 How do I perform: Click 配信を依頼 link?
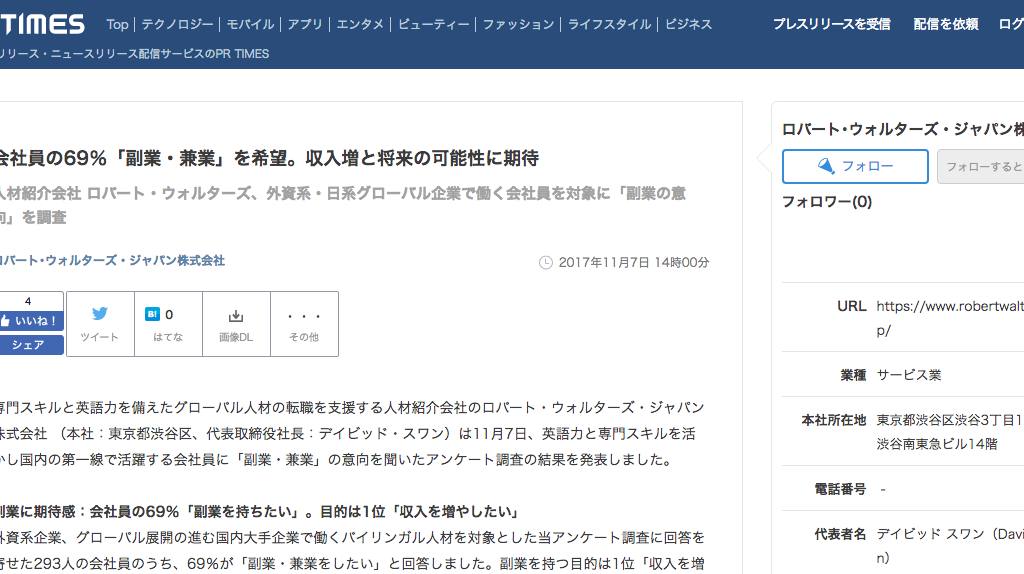click(946, 24)
